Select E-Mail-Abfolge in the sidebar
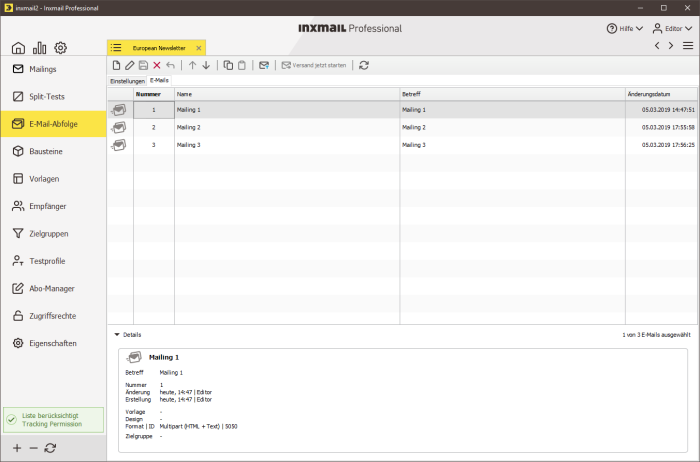This screenshot has width=700, height=462. point(54,124)
